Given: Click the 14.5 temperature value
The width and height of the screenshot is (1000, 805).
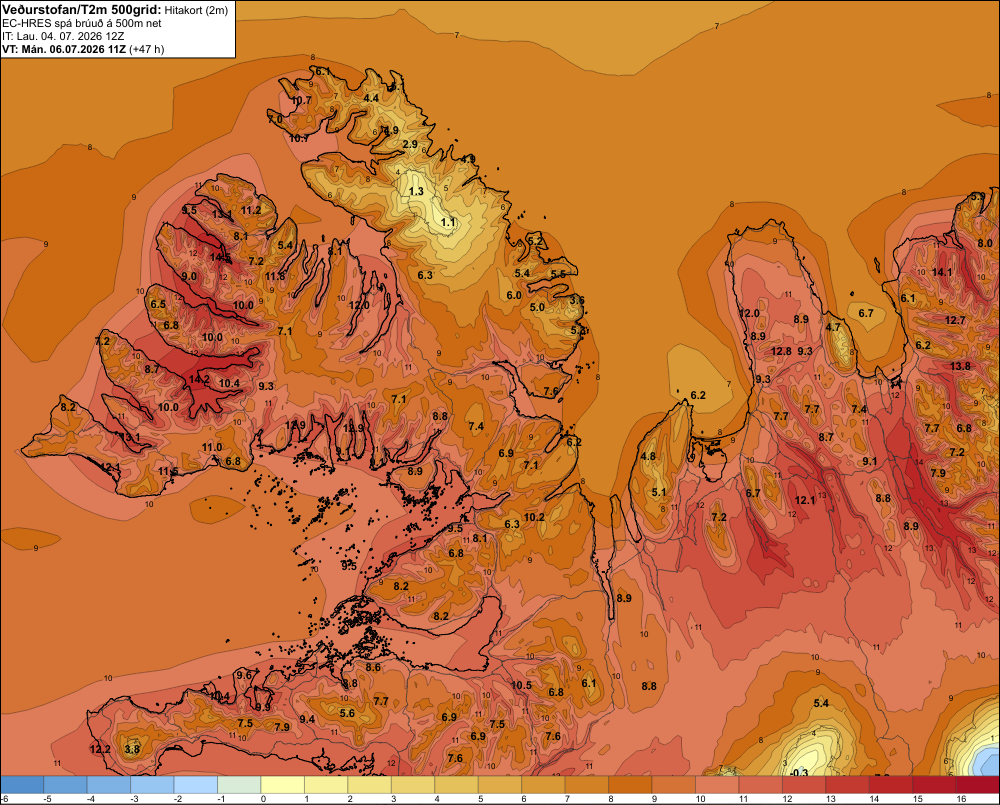Looking at the screenshot, I should (x=220, y=257).
